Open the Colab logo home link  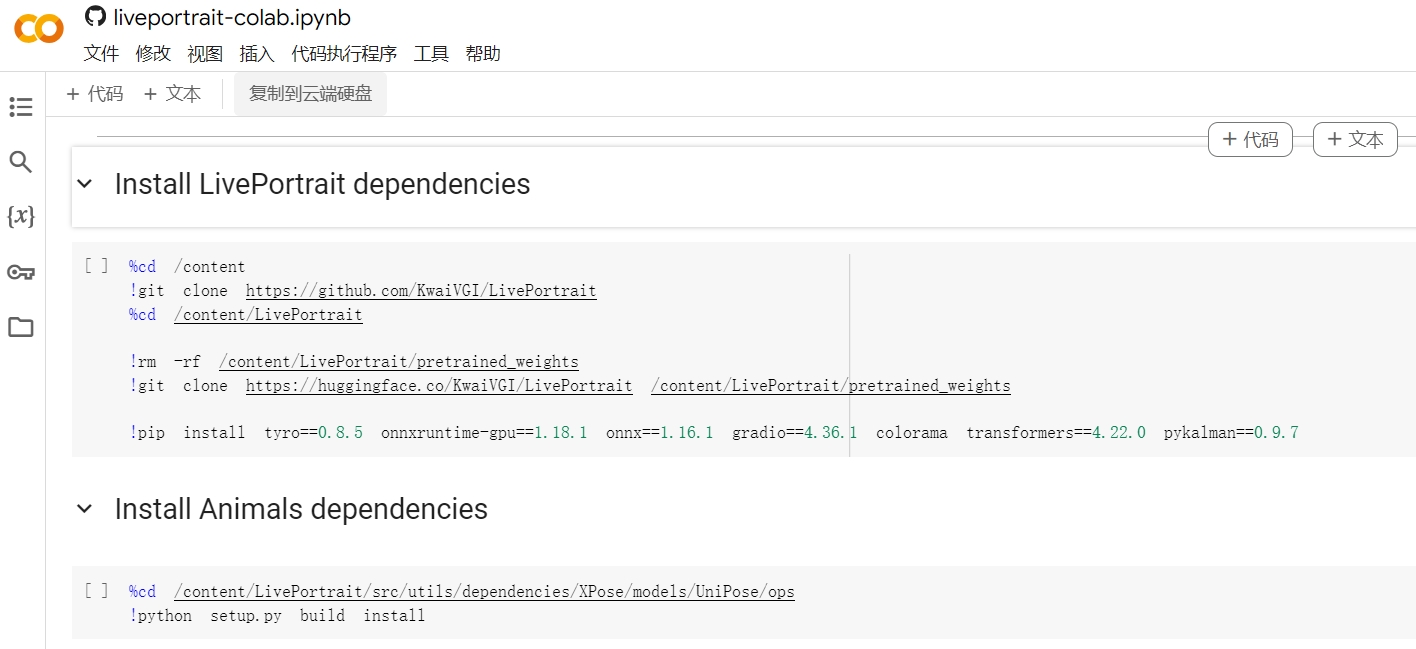(x=39, y=30)
